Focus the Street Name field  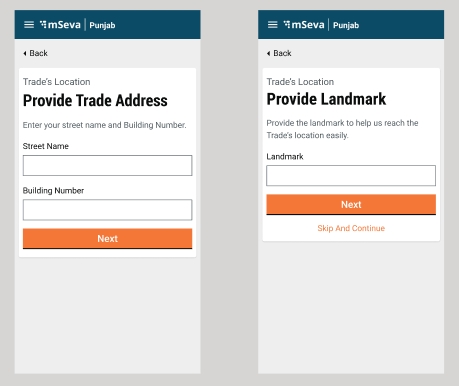pyautogui.click(x=107, y=165)
